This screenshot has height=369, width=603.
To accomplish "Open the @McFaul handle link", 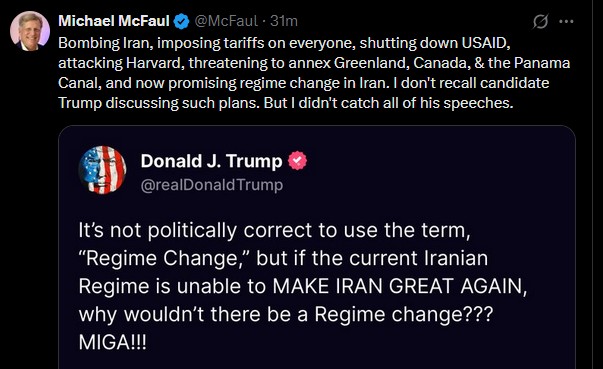I will [226, 21].
